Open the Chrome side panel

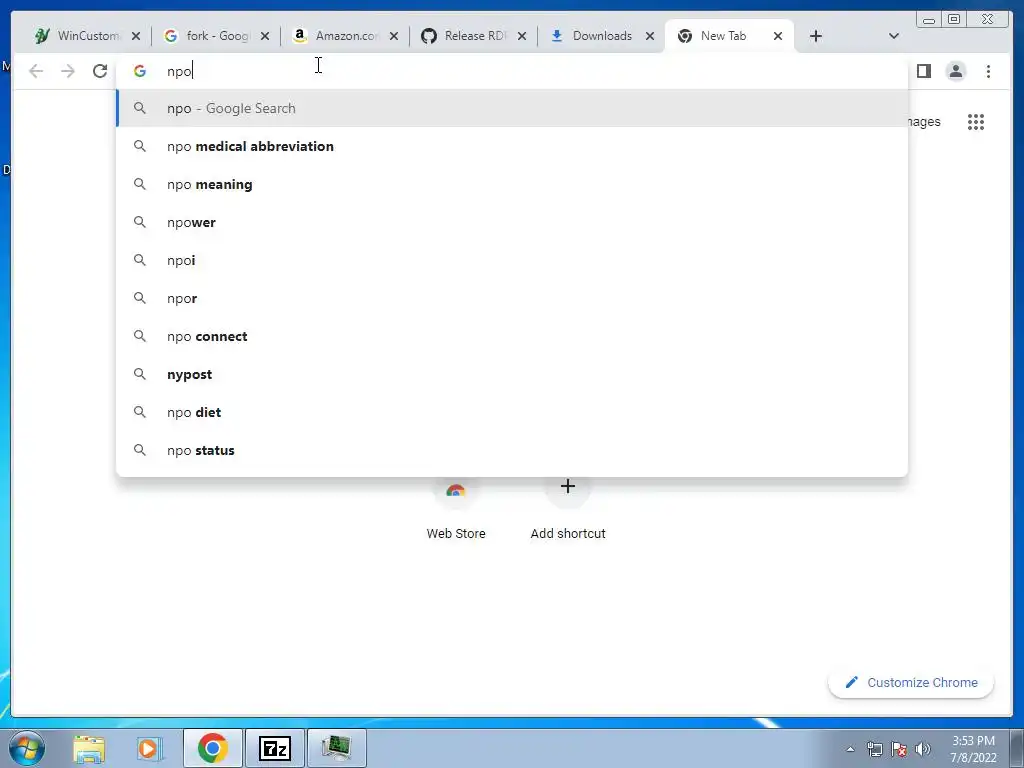(x=923, y=71)
